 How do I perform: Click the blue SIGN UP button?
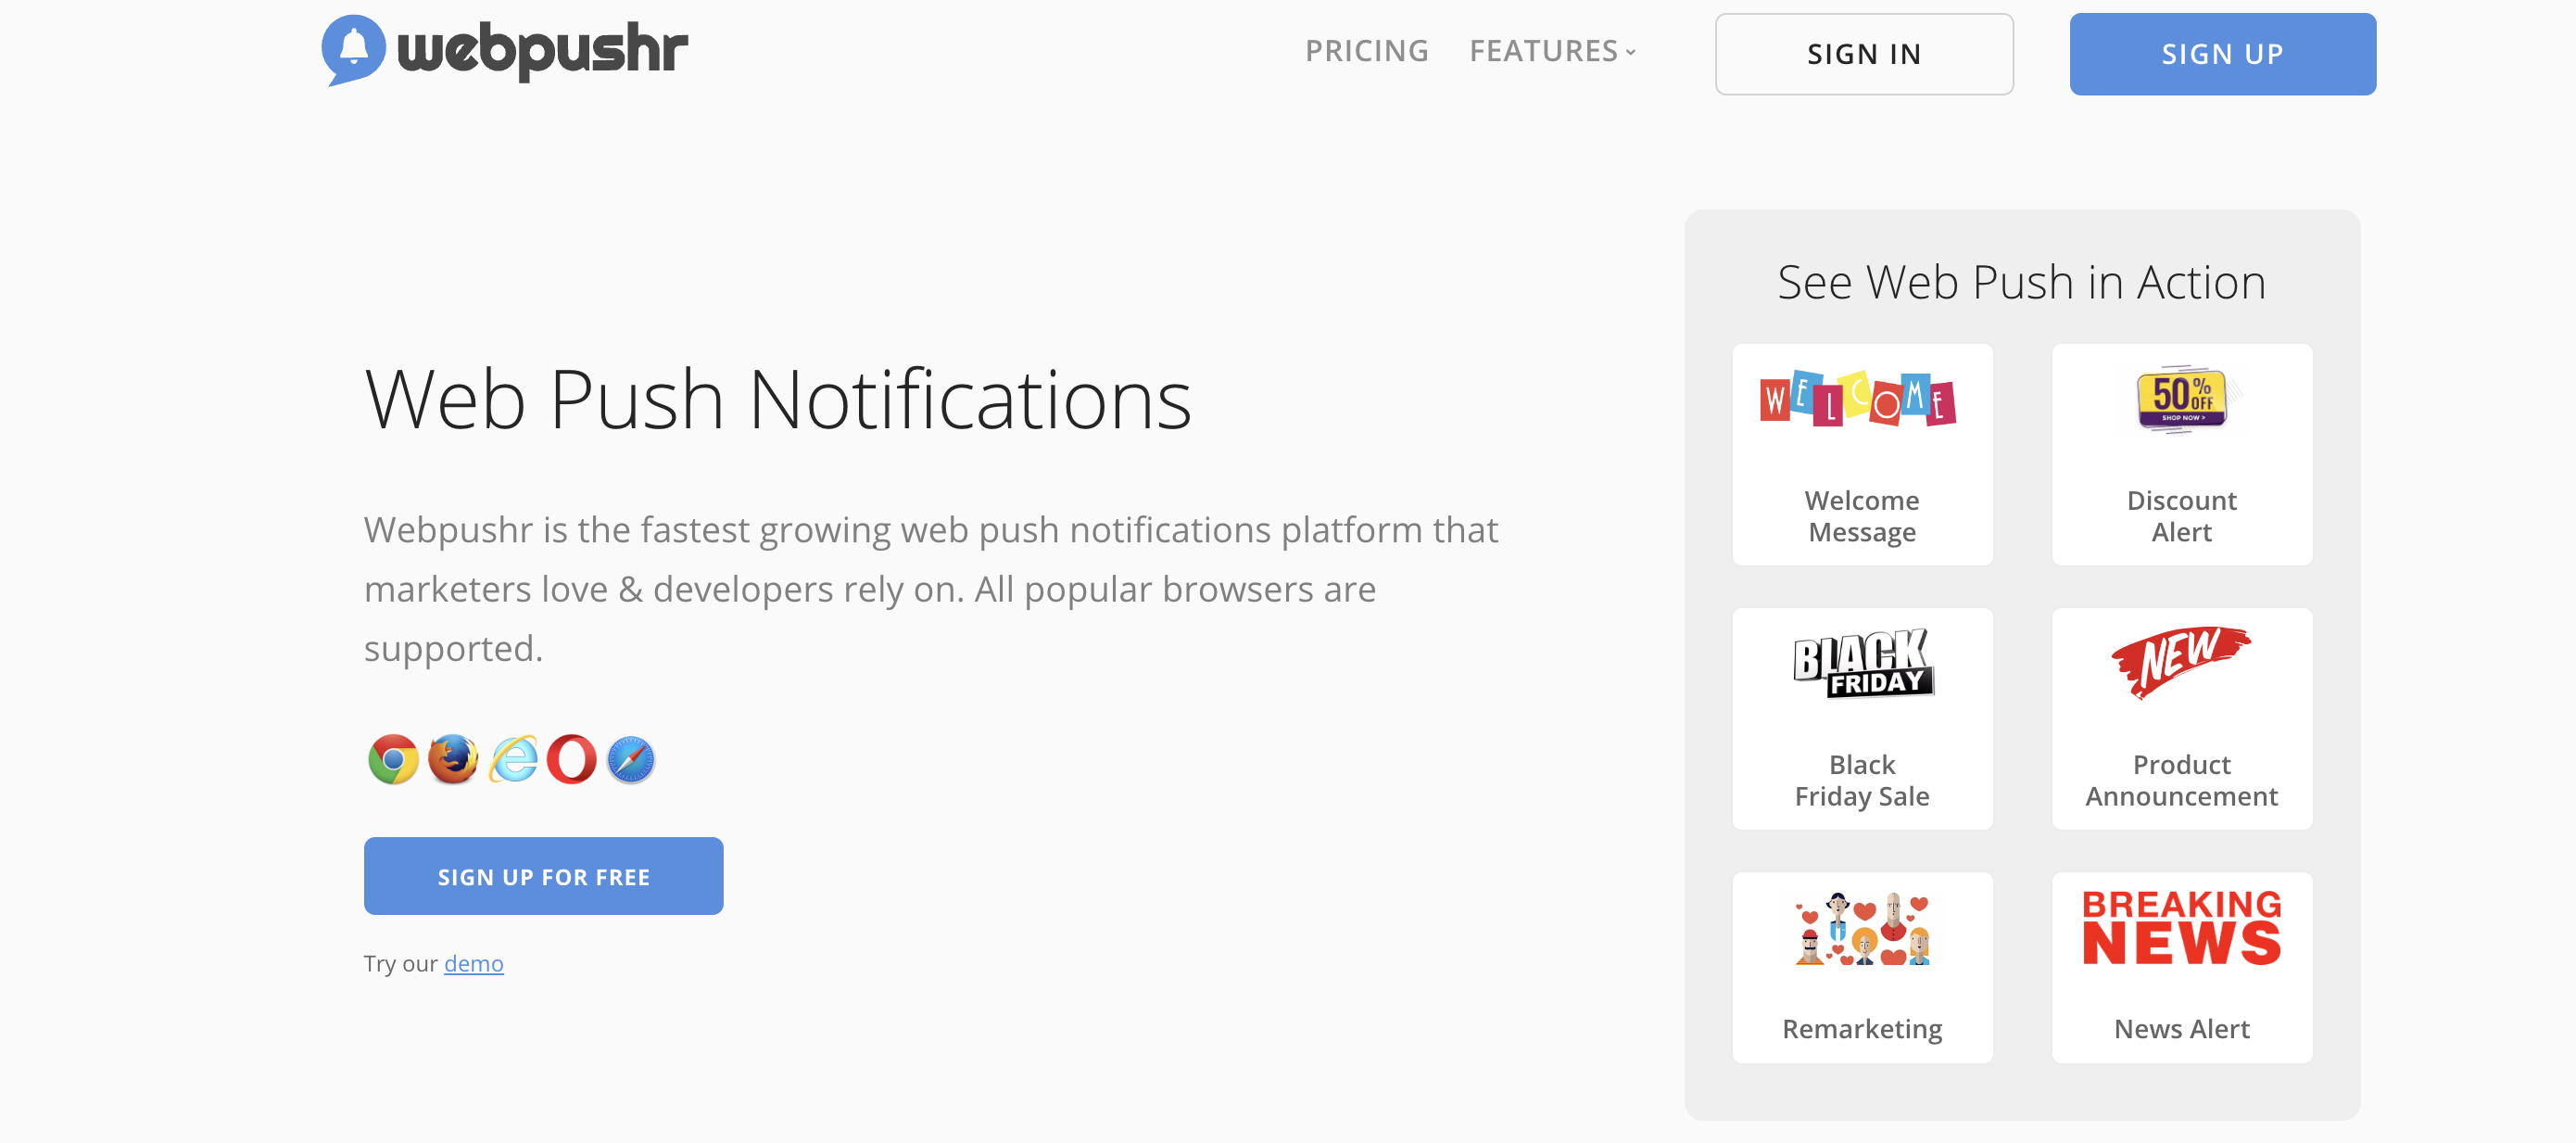point(2222,54)
